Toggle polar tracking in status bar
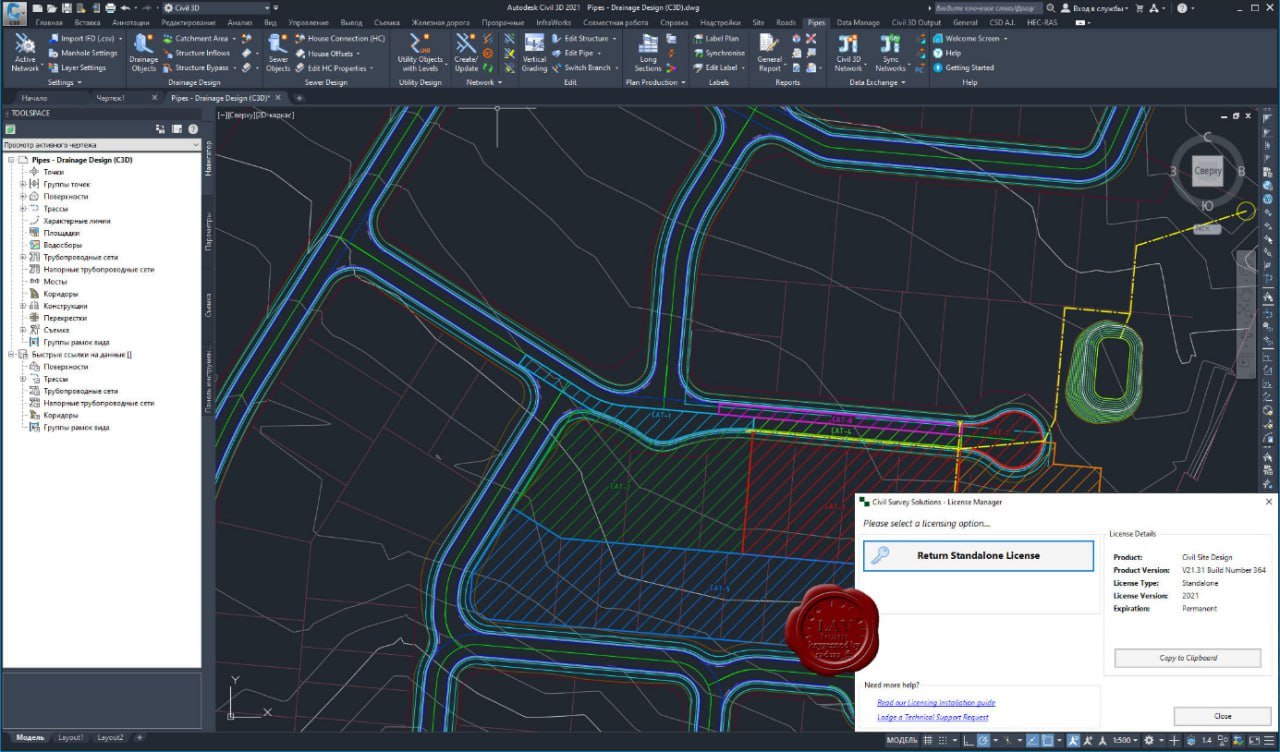Viewport: 1280px width, 752px height. pyautogui.click(x=986, y=741)
